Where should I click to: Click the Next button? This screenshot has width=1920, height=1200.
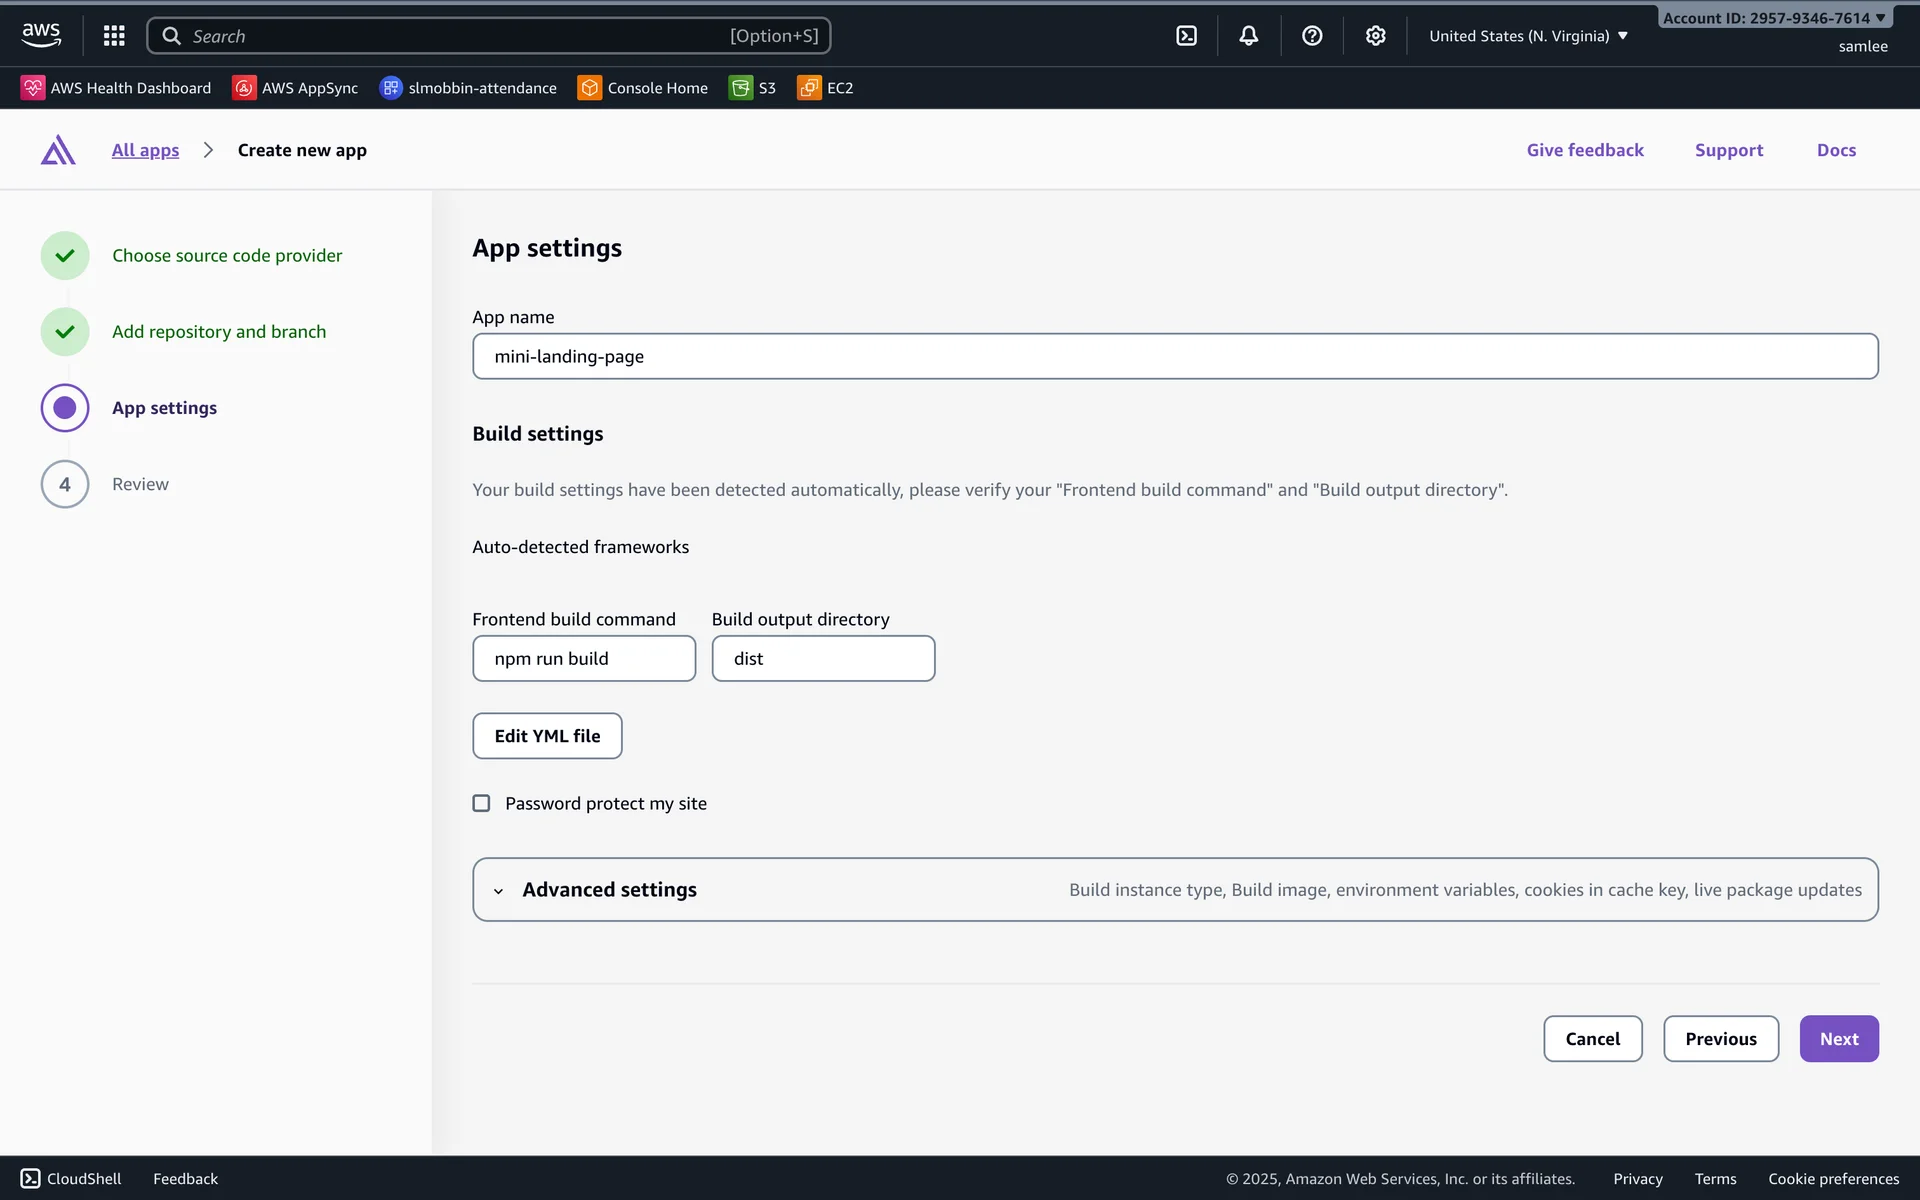click(x=1838, y=1038)
